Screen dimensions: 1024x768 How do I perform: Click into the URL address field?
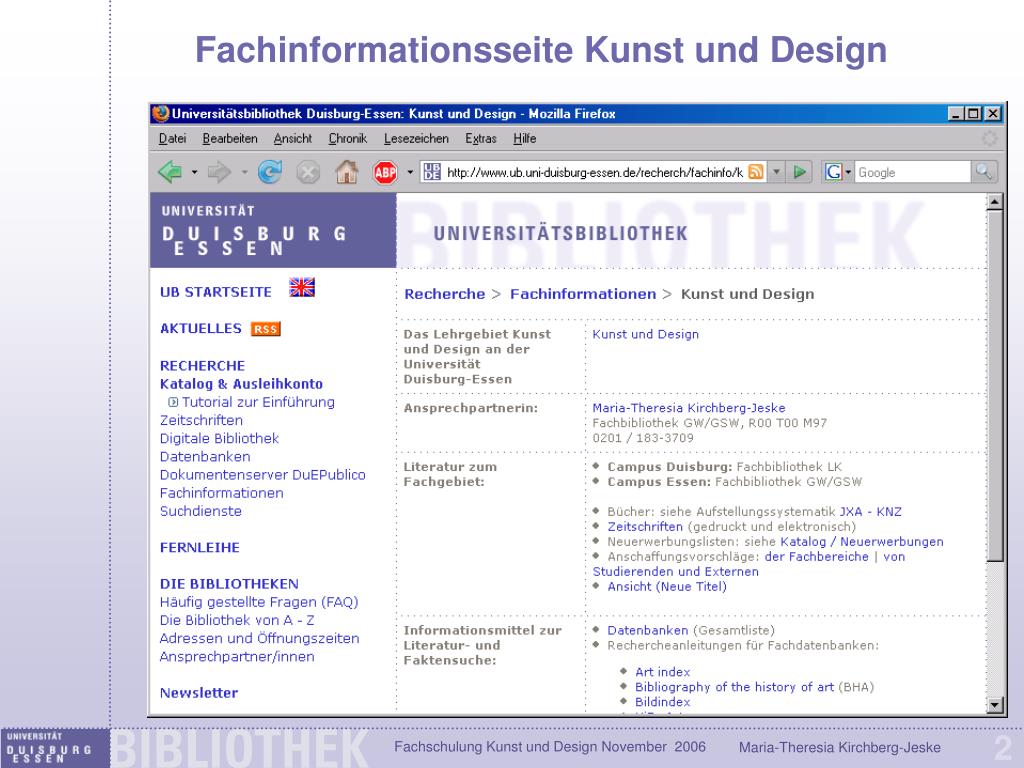594,172
